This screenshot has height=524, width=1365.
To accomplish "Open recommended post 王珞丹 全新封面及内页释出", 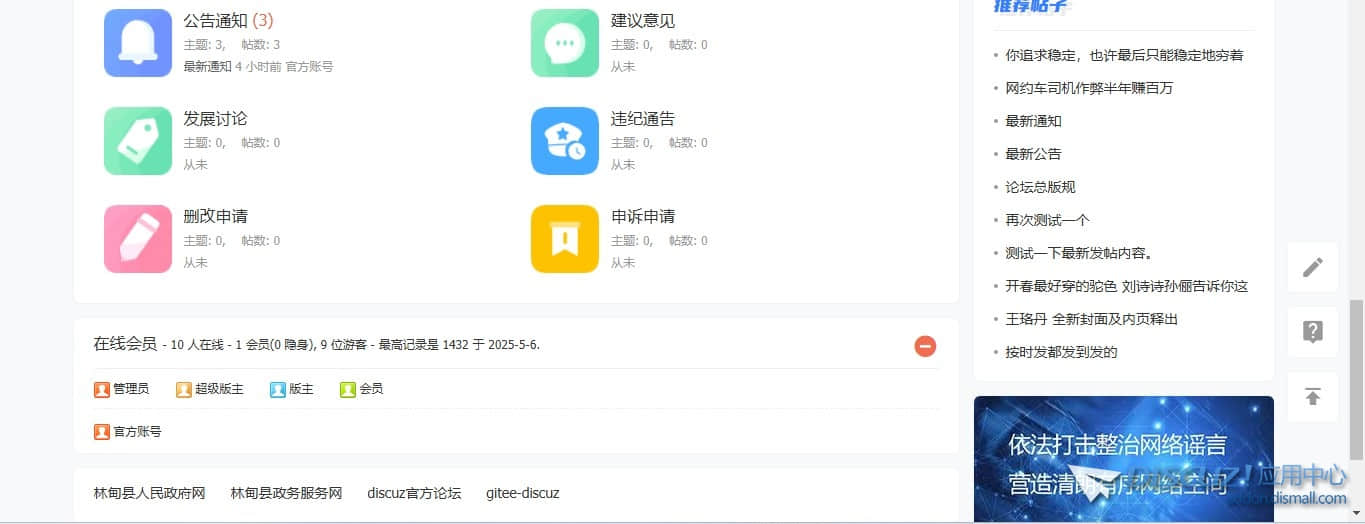I will pyautogui.click(x=1091, y=319).
